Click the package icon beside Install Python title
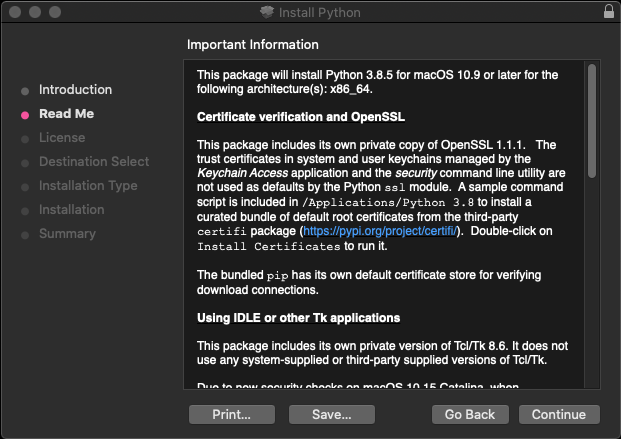The image size is (621, 439). (x=267, y=12)
